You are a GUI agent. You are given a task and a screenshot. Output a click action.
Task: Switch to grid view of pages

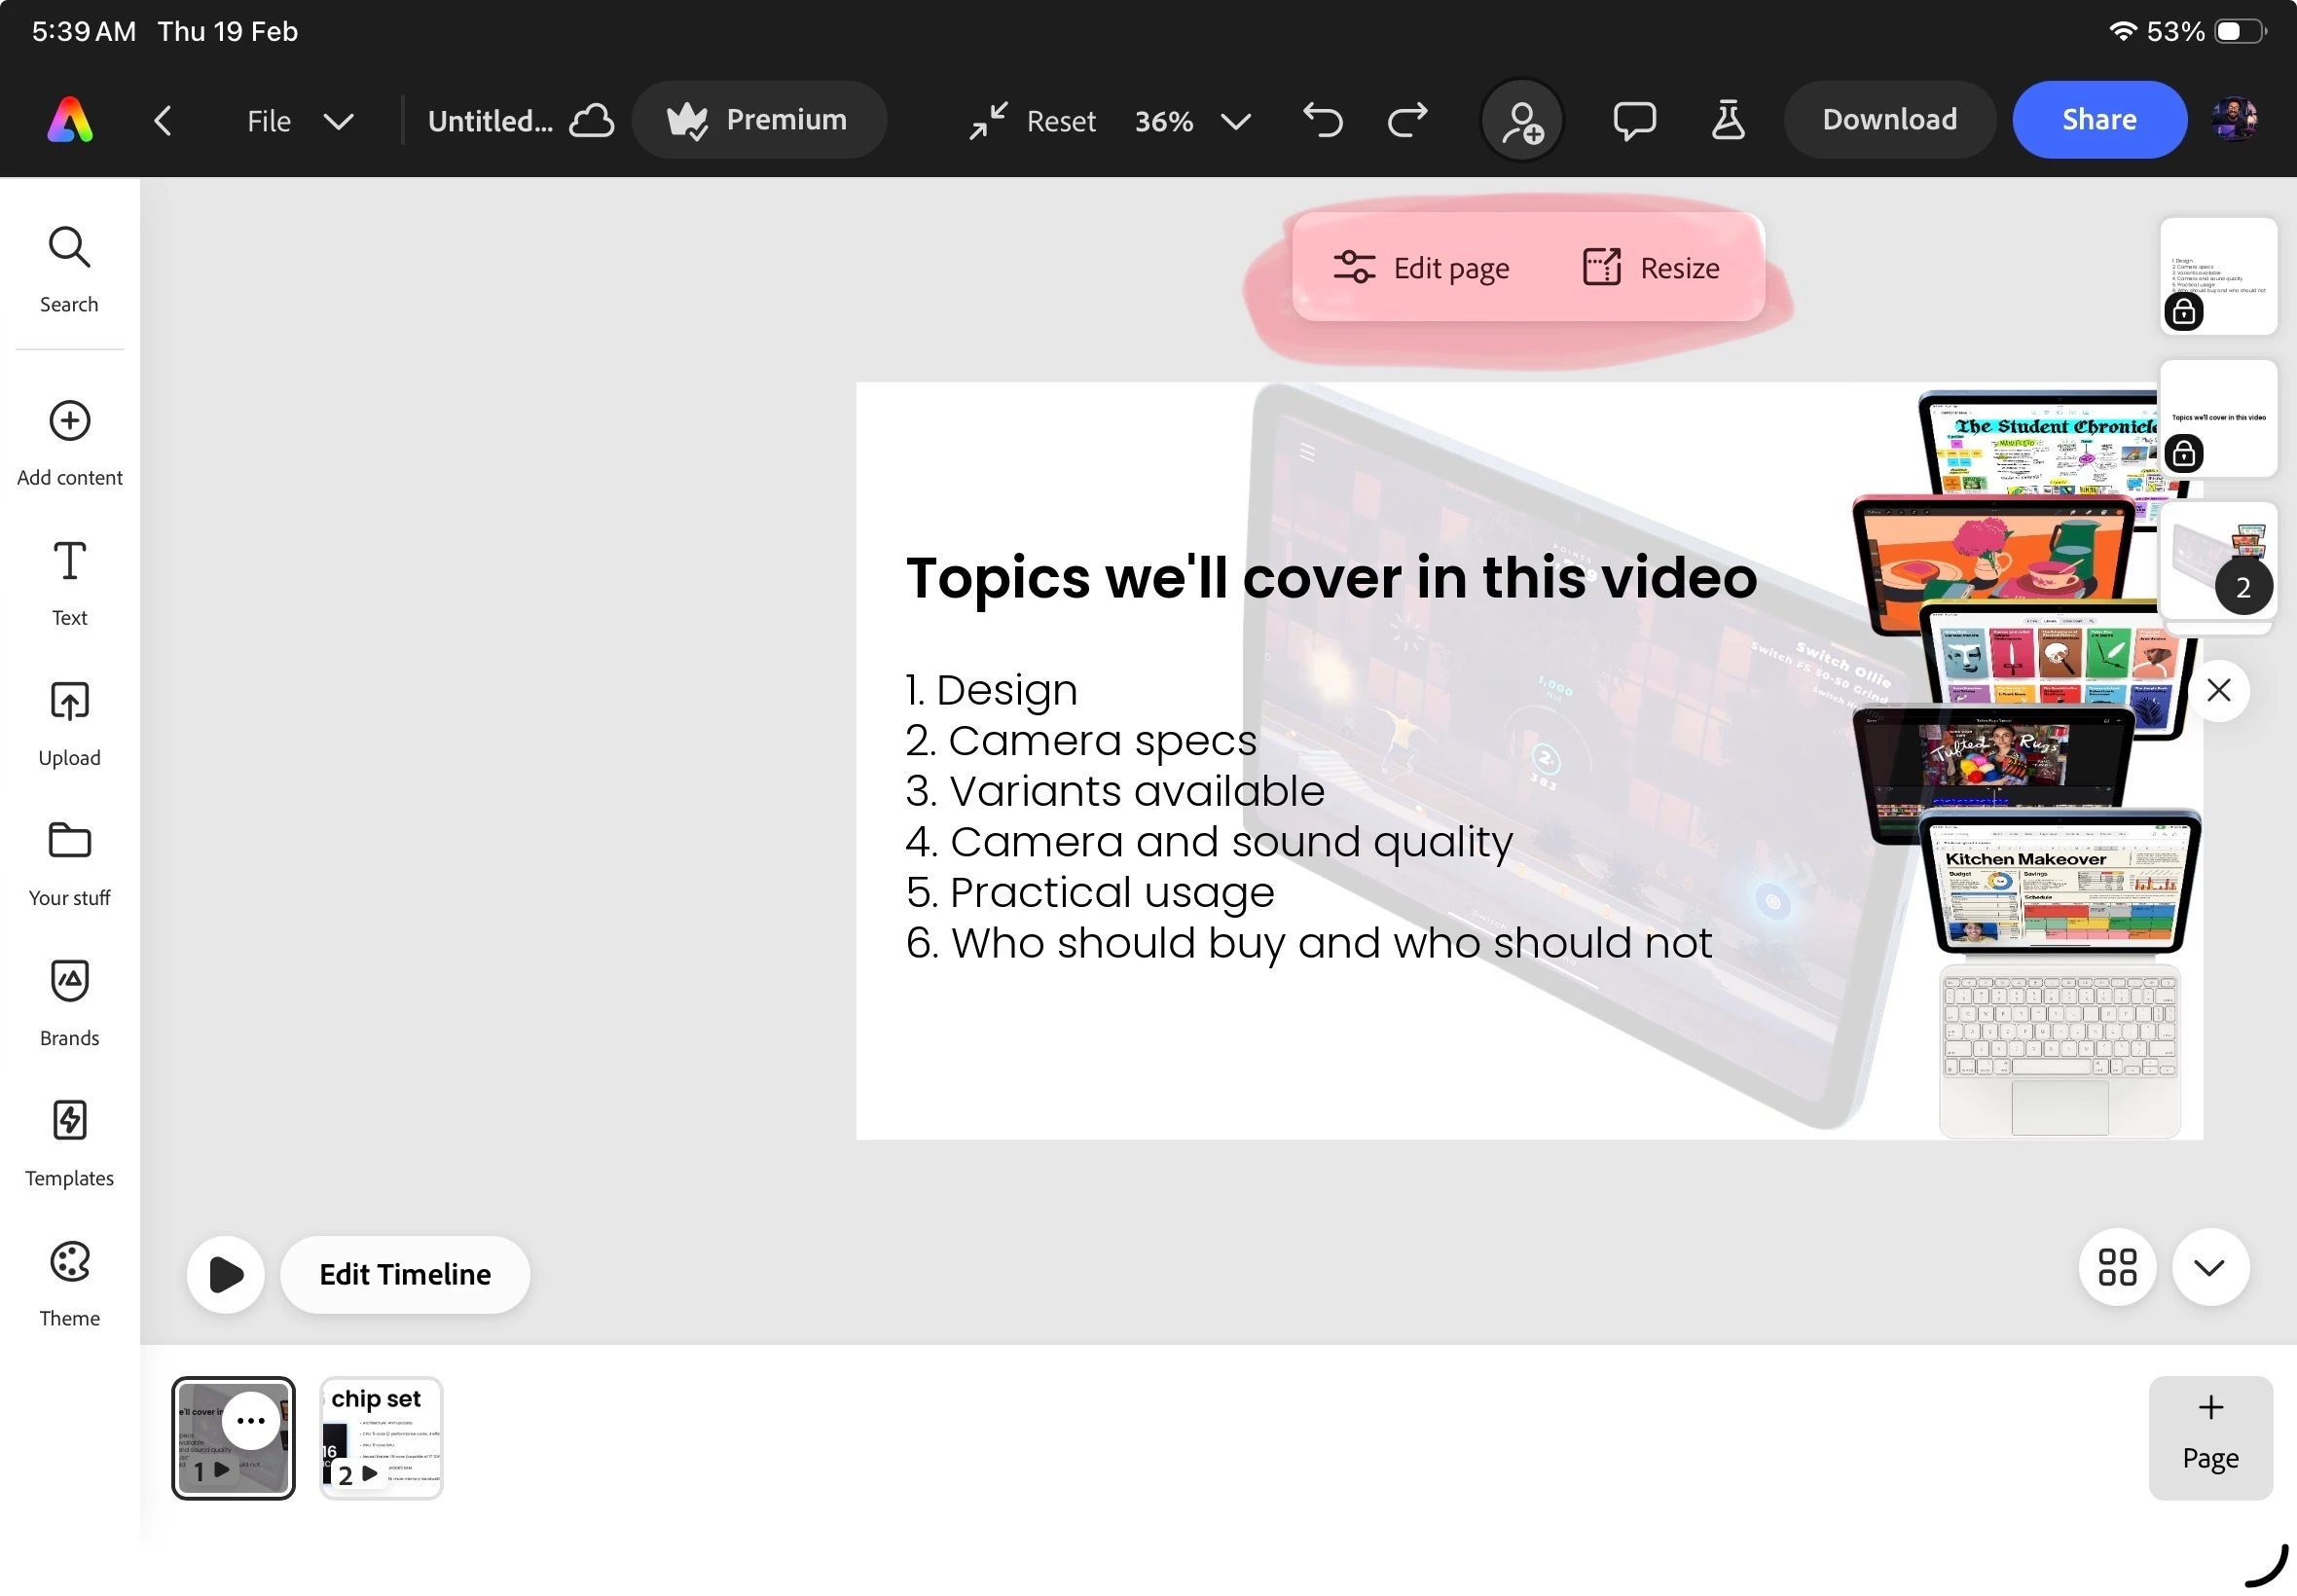[x=2116, y=1267]
